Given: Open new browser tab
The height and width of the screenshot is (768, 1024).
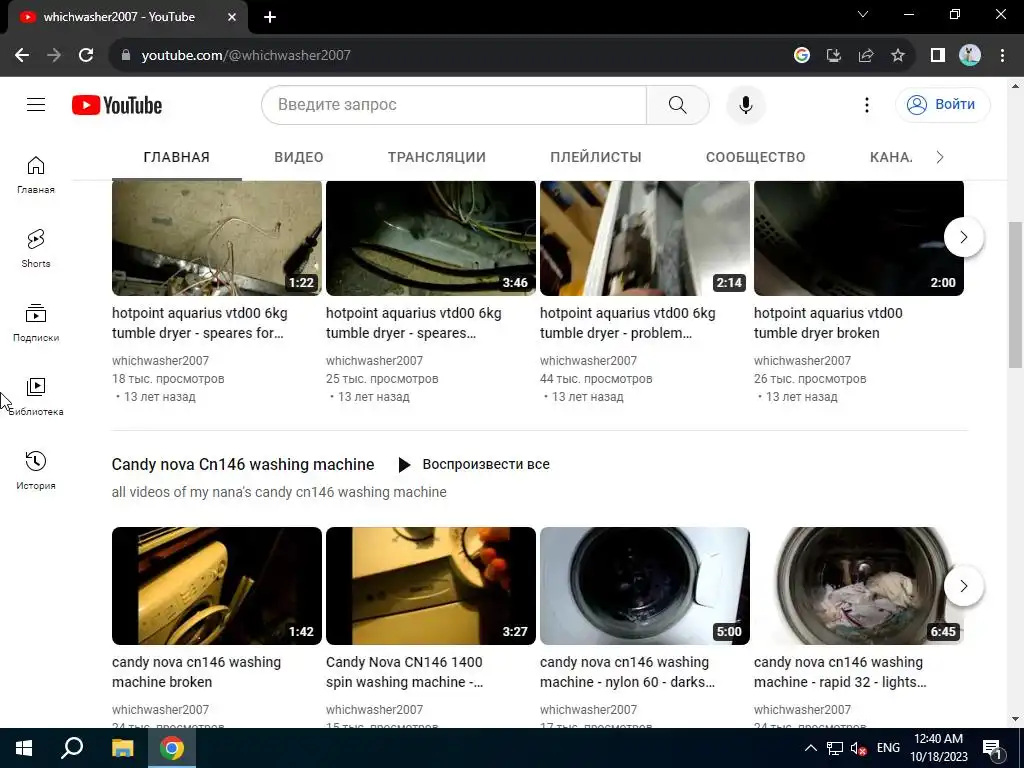Looking at the screenshot, I should [x=270, y=17].
